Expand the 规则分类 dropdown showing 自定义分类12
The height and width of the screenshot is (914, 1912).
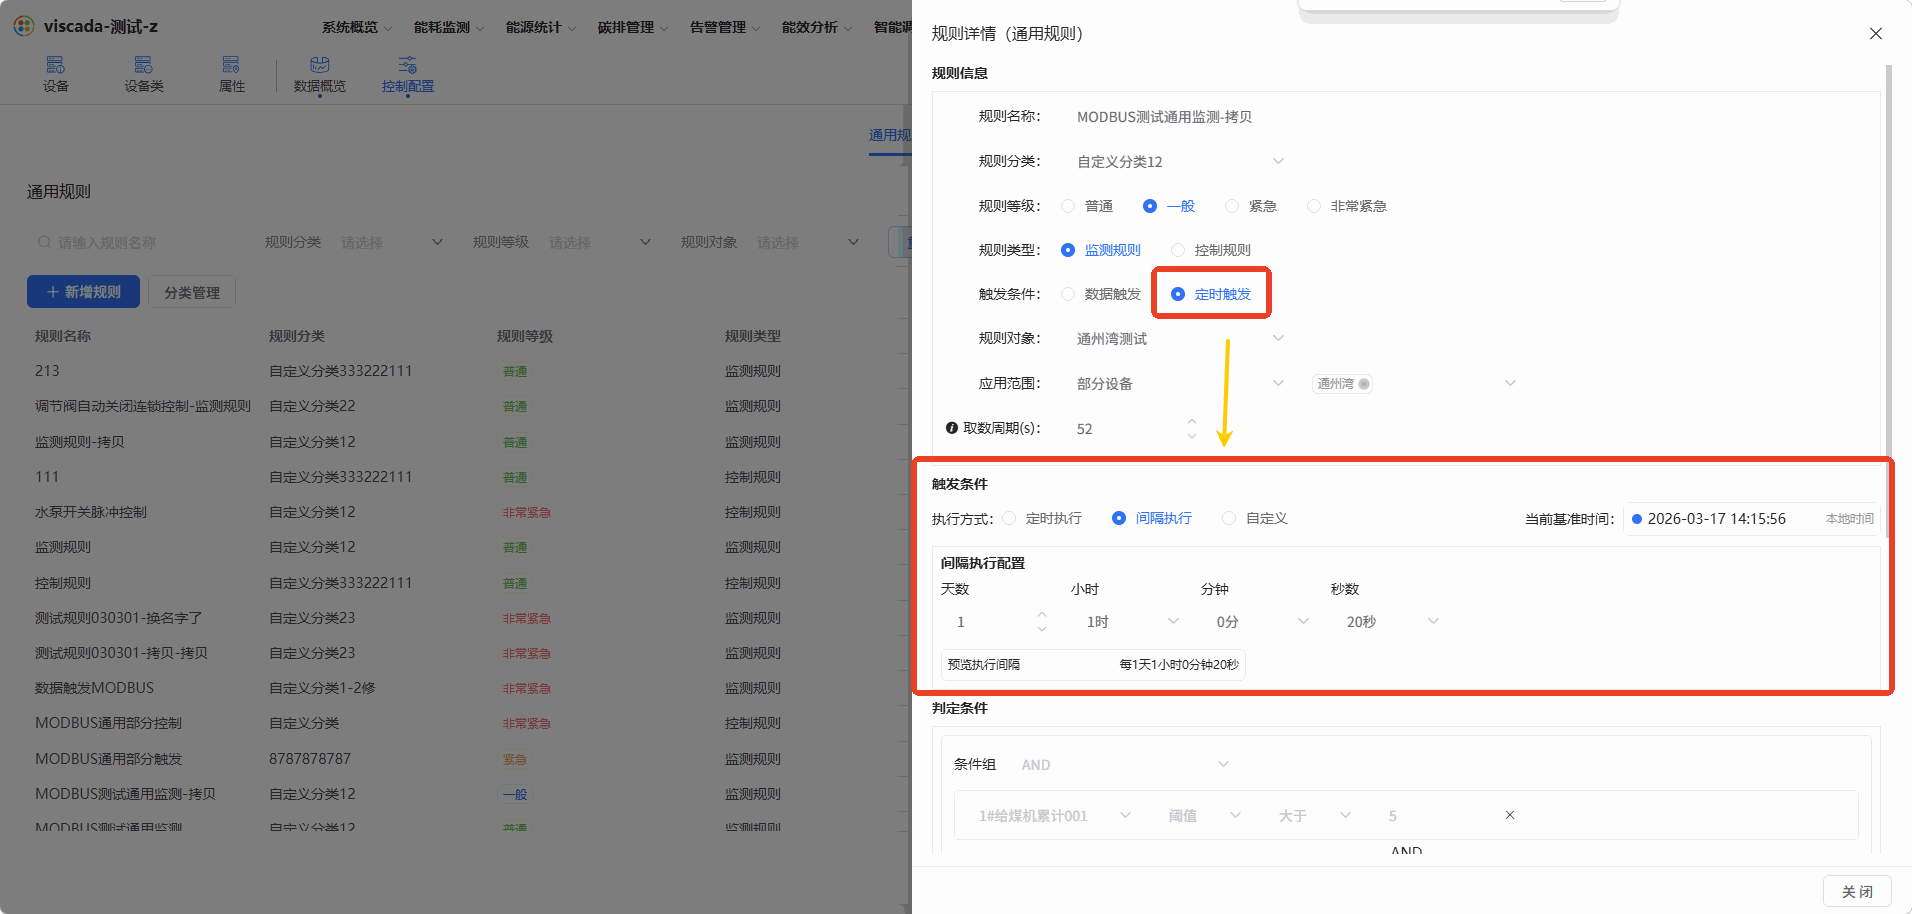(1180, 161)
